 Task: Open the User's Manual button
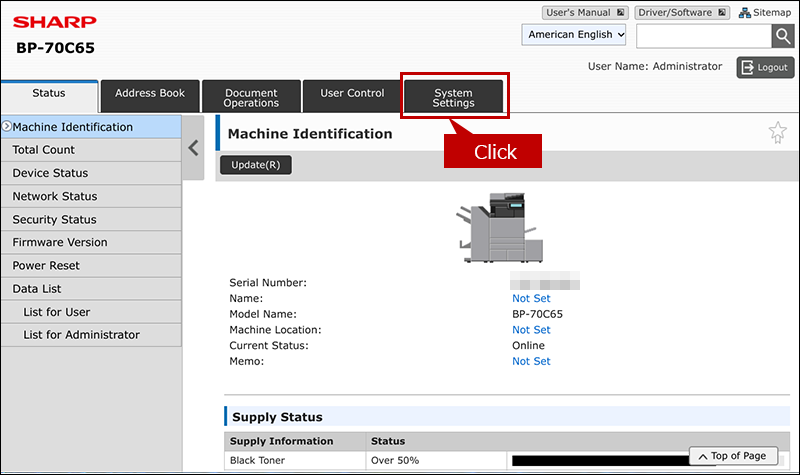585,13
